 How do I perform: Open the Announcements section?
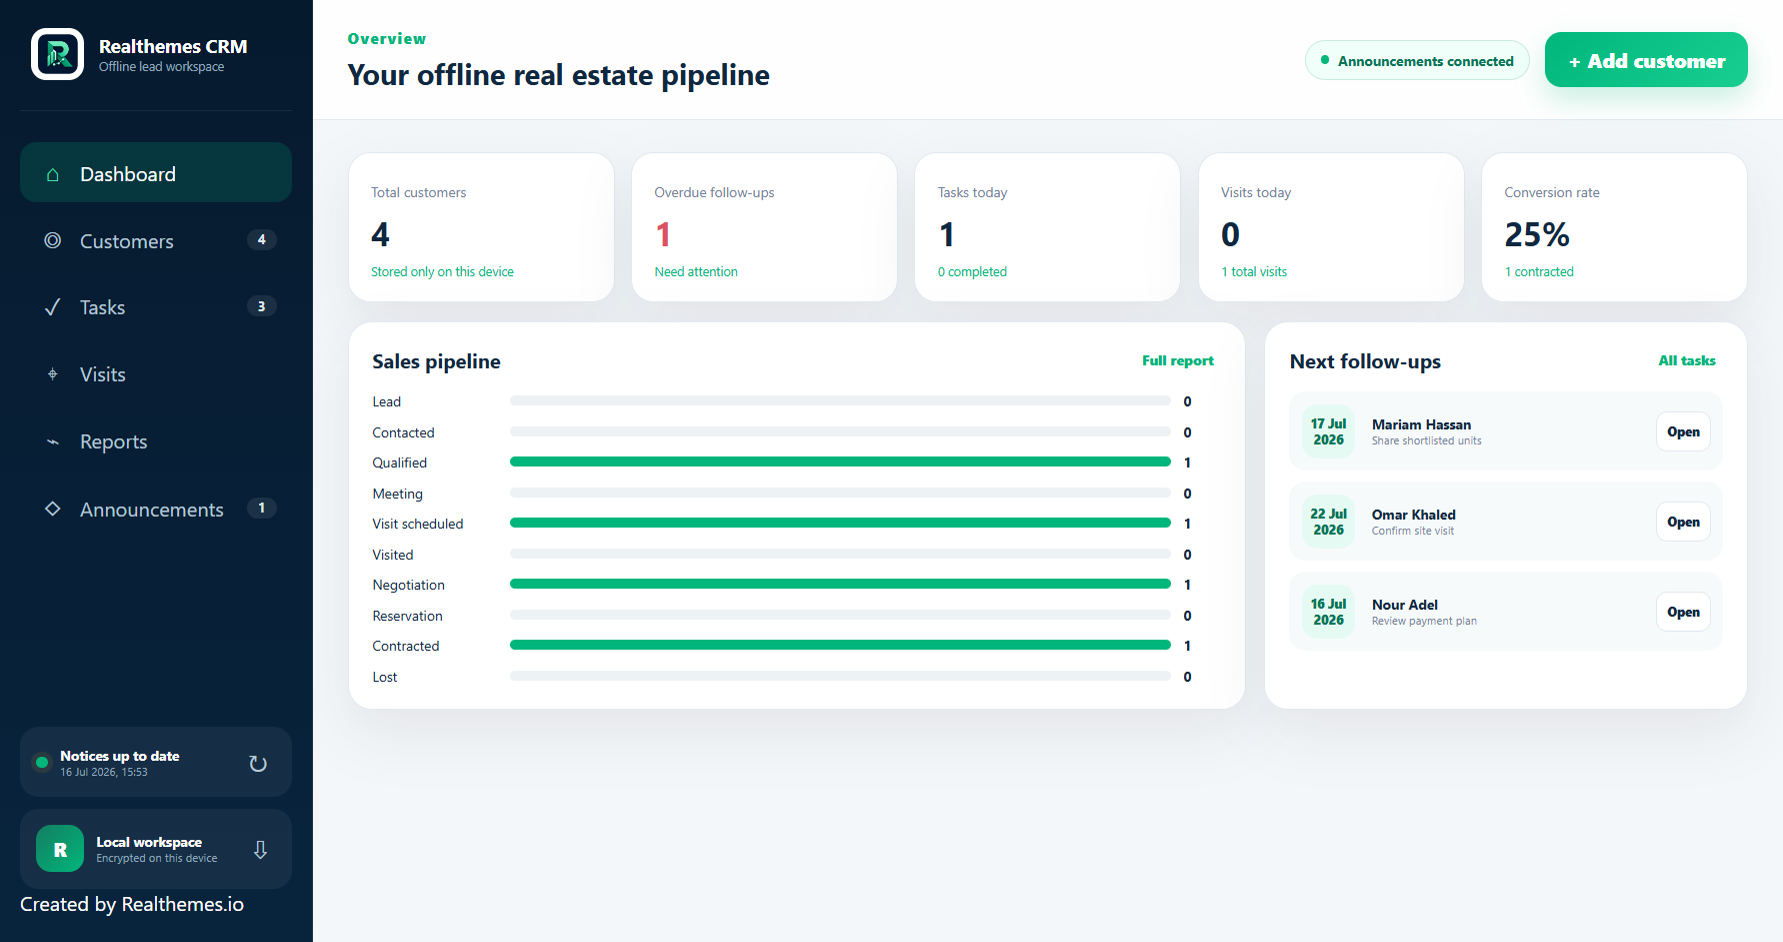(x=156, y=509)
